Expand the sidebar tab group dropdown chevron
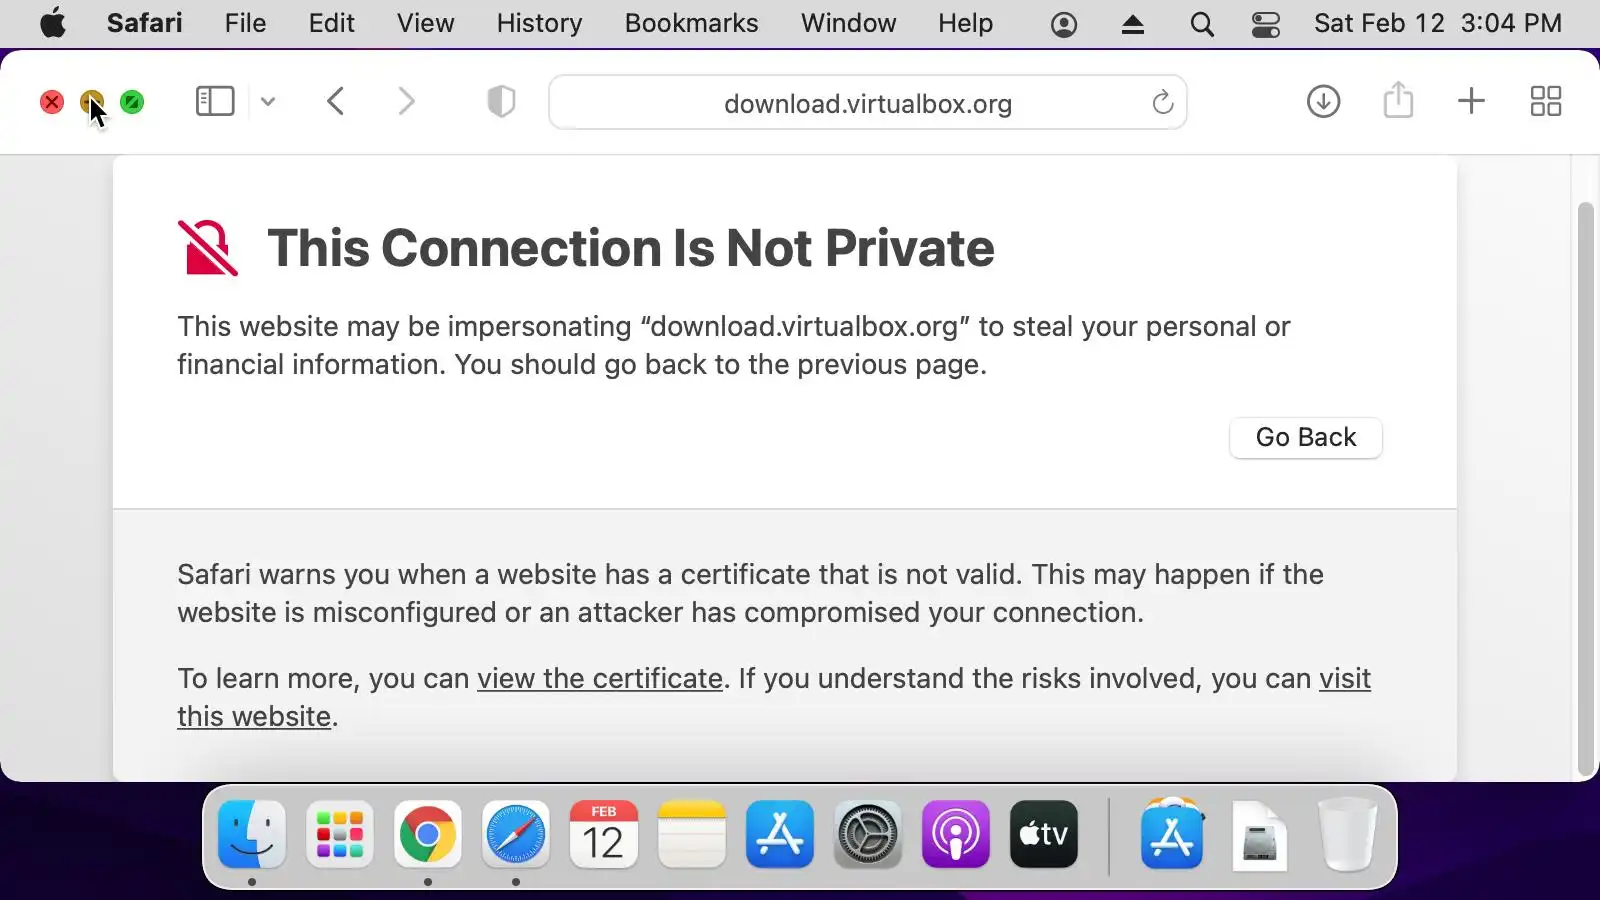 [x=268, y=101]
